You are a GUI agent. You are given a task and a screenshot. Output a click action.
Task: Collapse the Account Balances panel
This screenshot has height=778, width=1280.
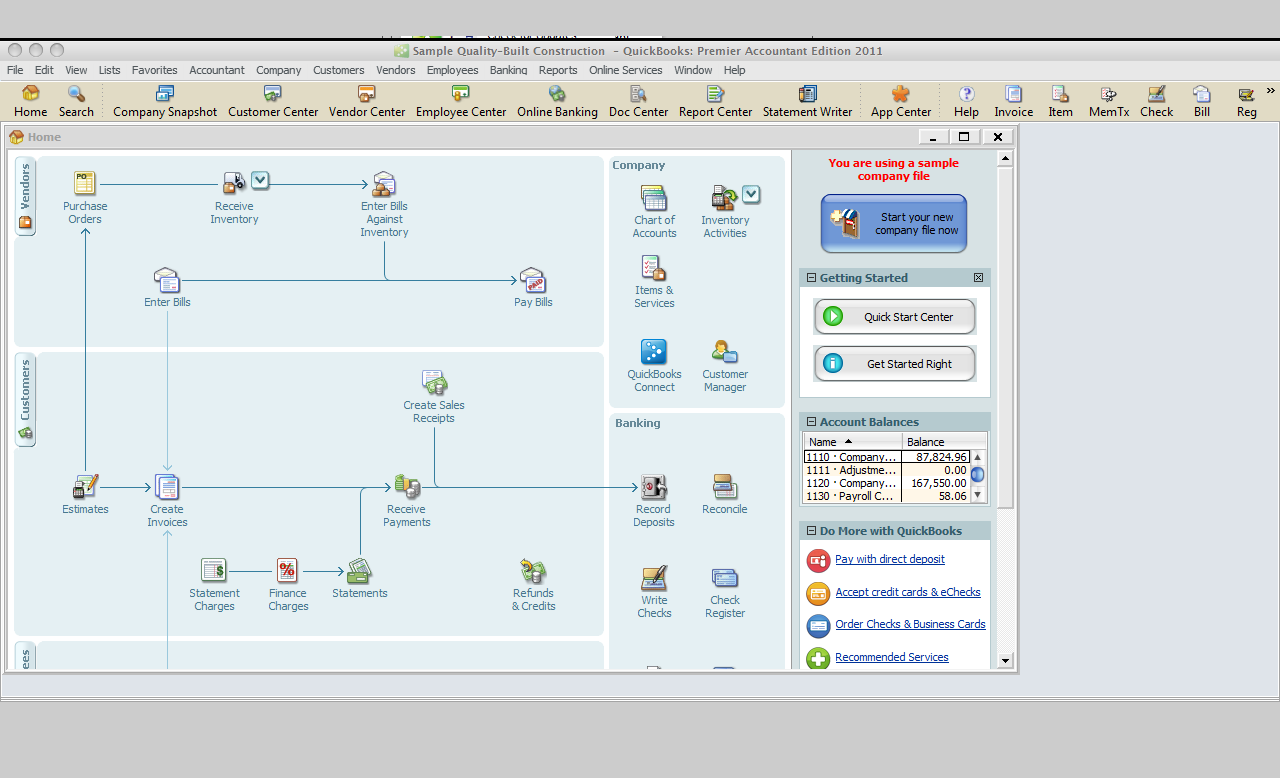click(x=812, y=422)
